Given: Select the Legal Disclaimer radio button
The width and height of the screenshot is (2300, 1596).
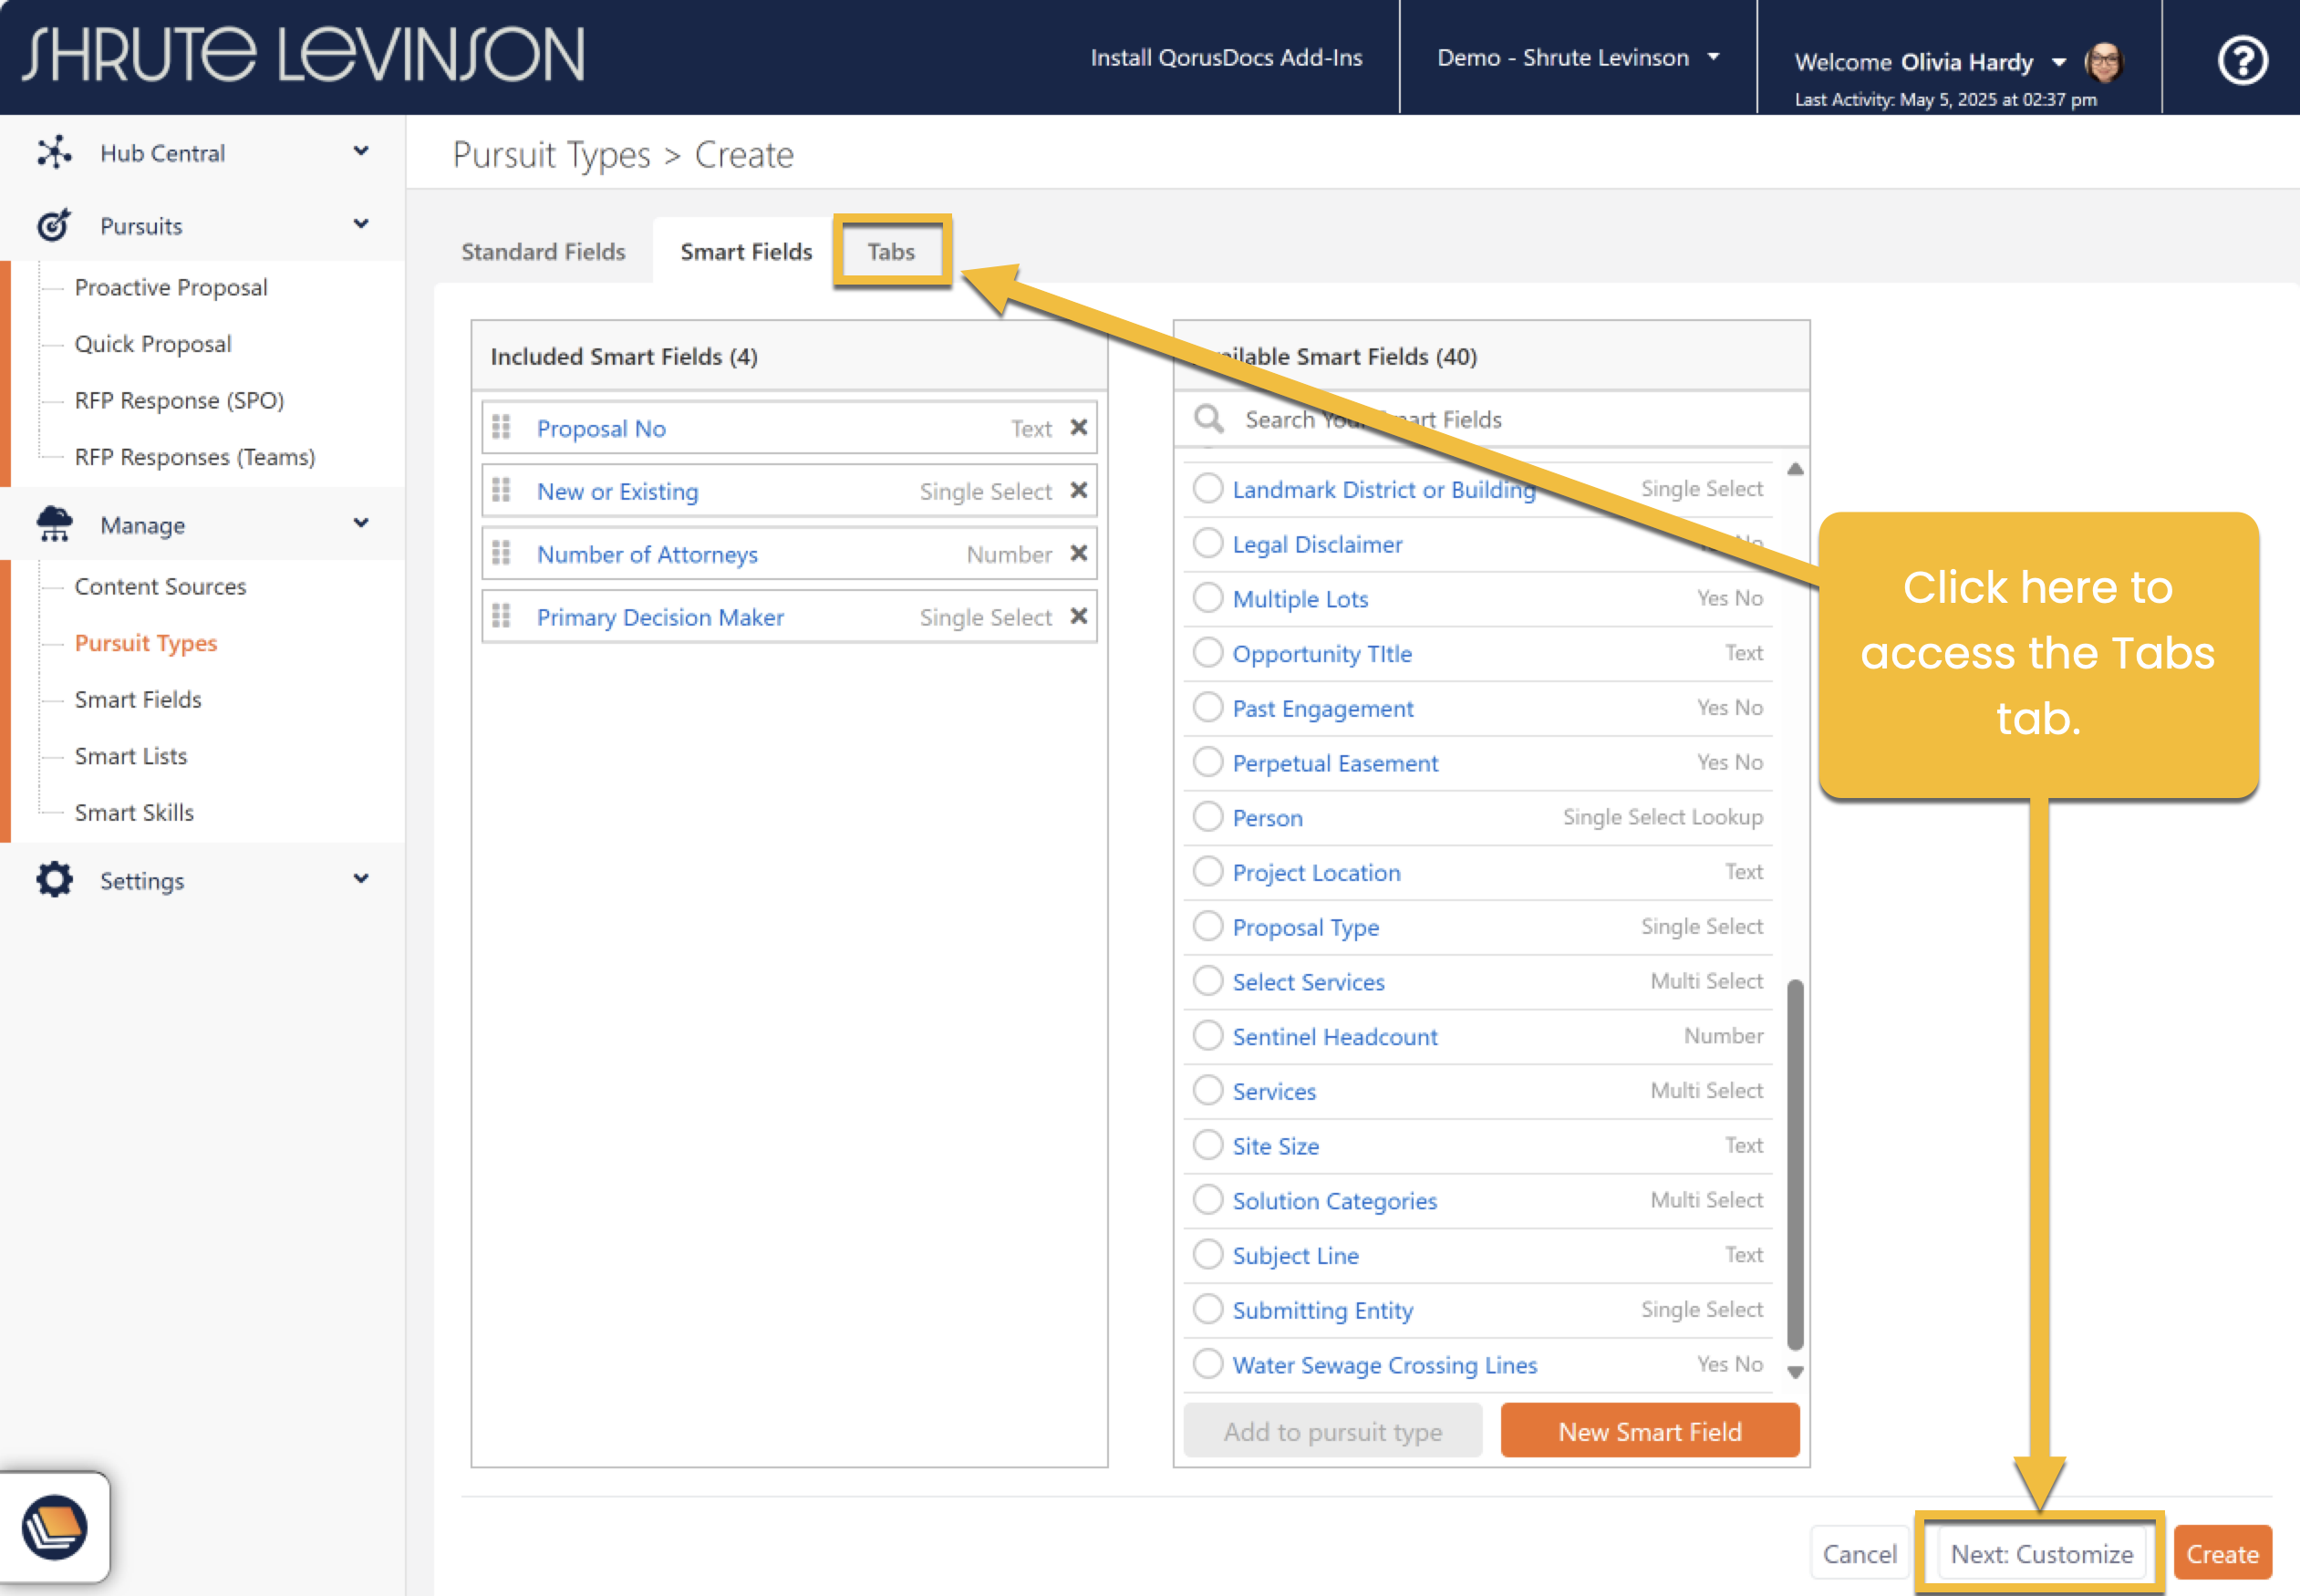Looking at the screenshot, I should pos(1208,544).
